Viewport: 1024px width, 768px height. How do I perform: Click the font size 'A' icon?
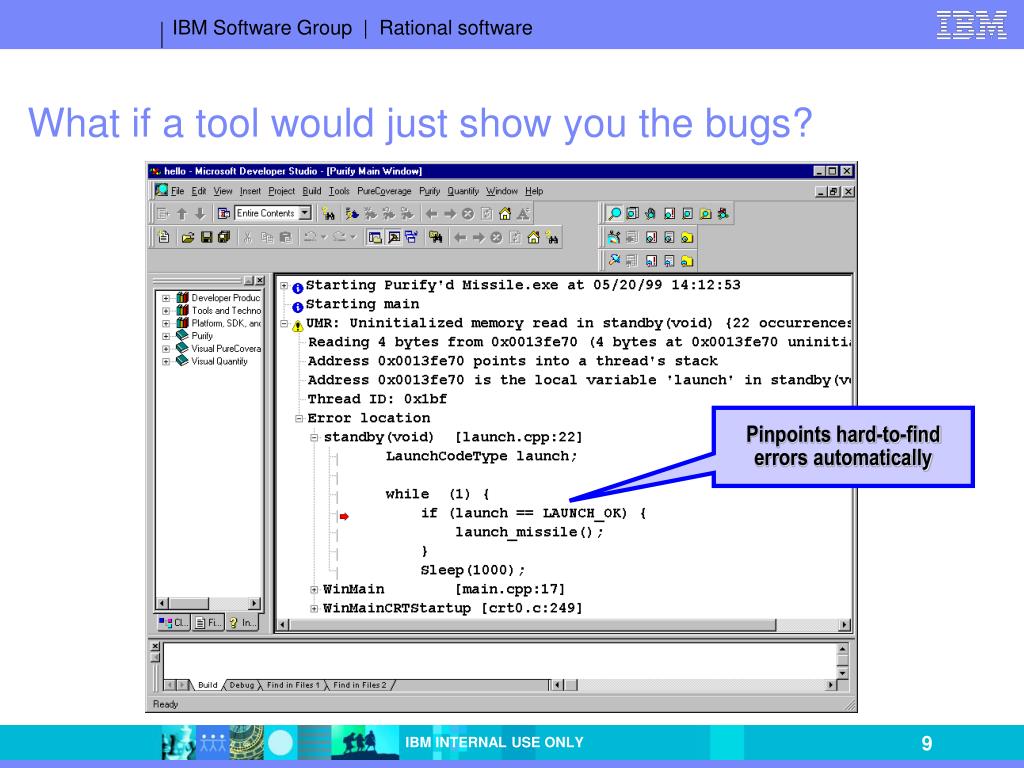pyautogui.click(x=523, y=214)
